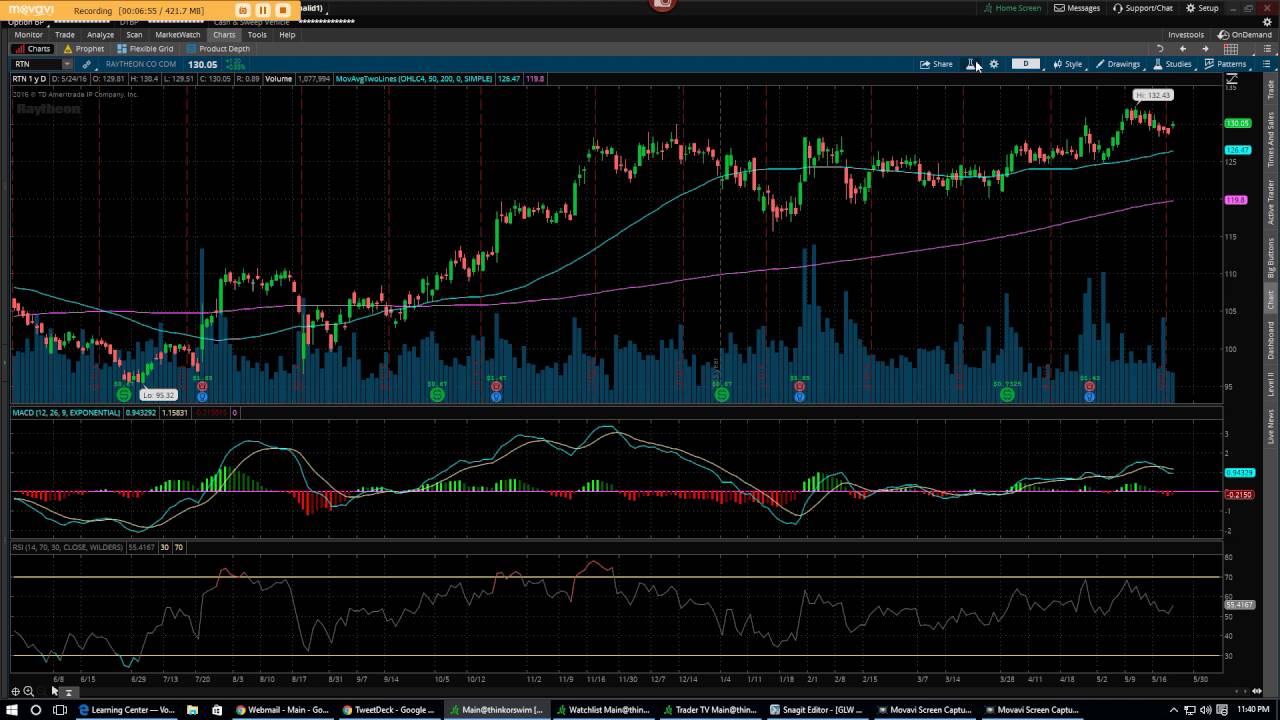
Task: Expand the symbol selector dropdown arrow
Action: 67,64
